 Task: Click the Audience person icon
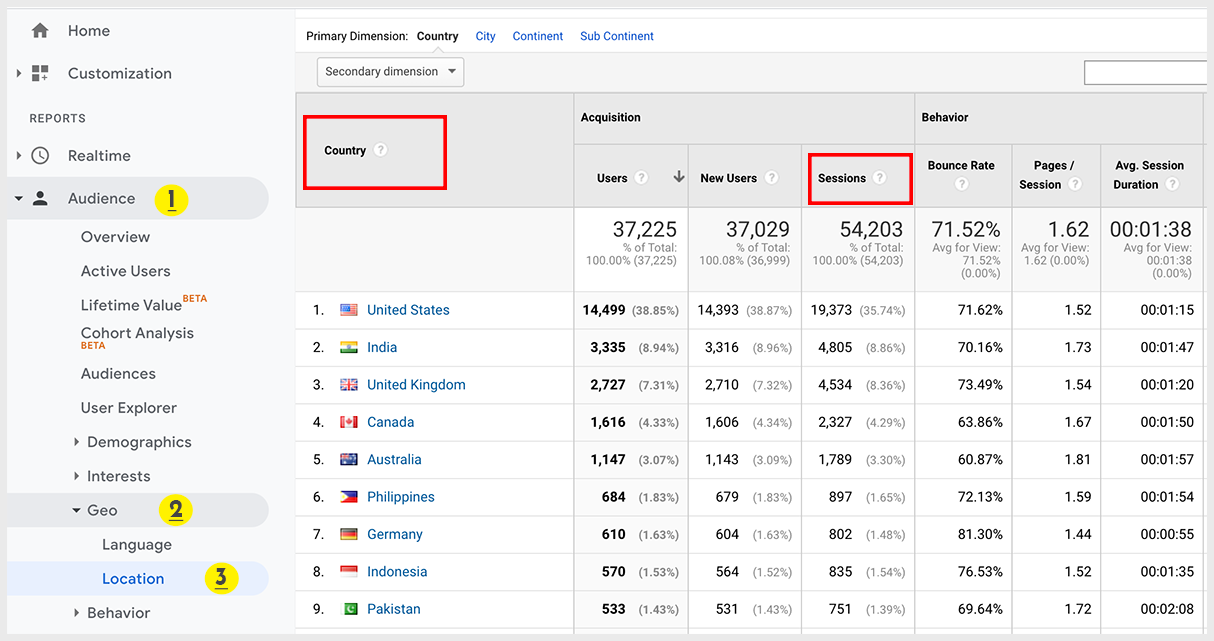40,198
